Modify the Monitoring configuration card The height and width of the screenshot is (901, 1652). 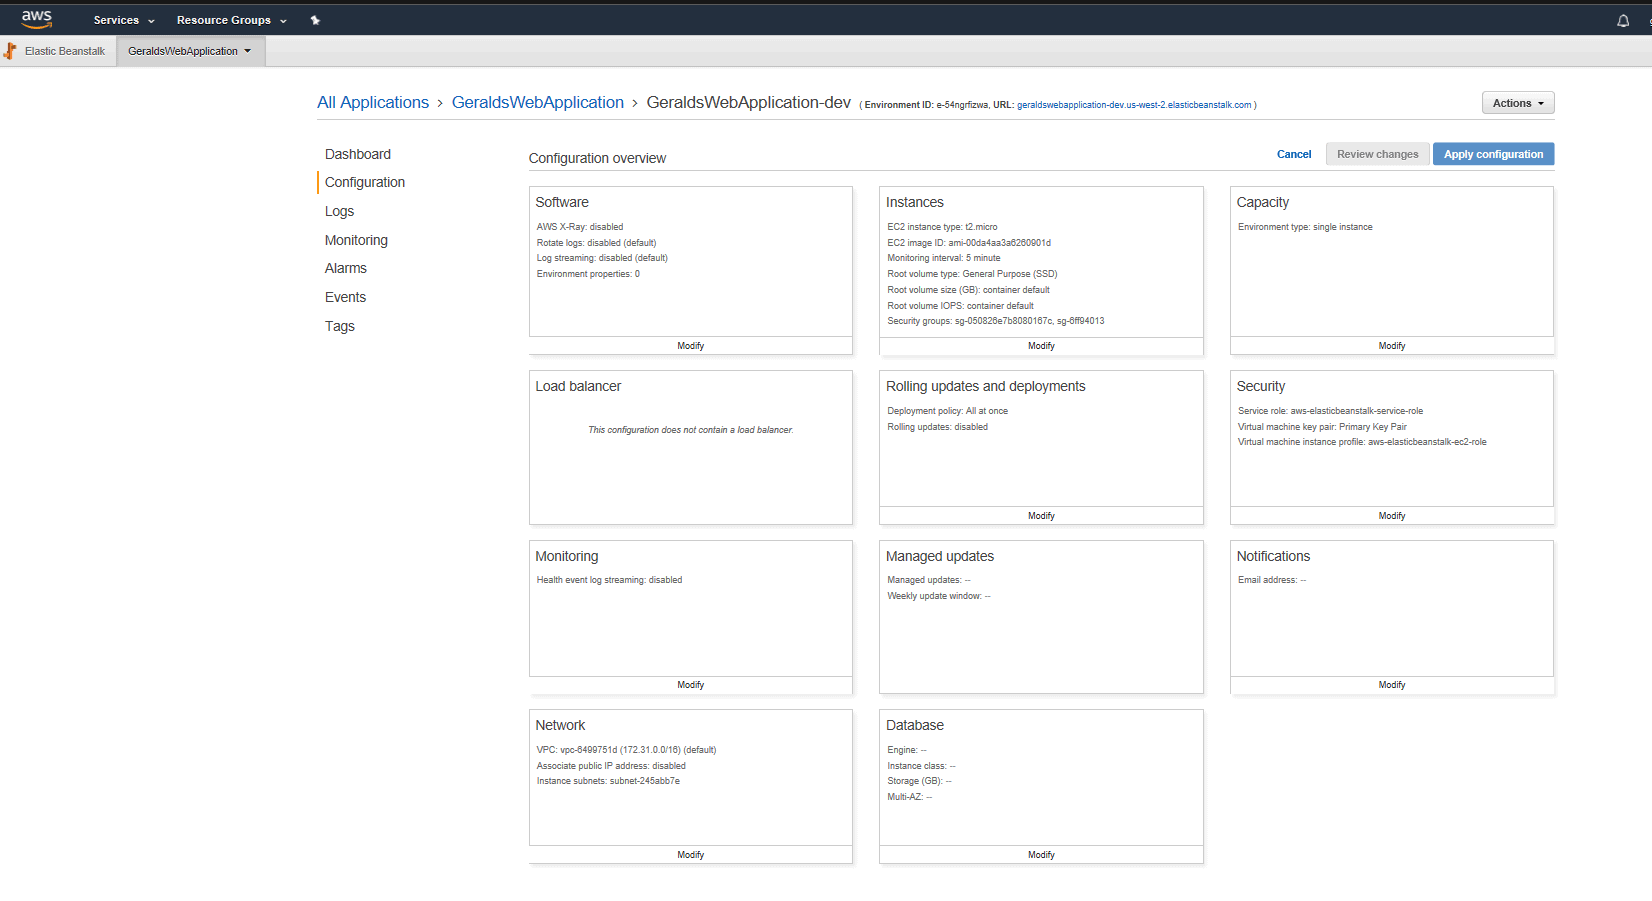tap(691, 685)
